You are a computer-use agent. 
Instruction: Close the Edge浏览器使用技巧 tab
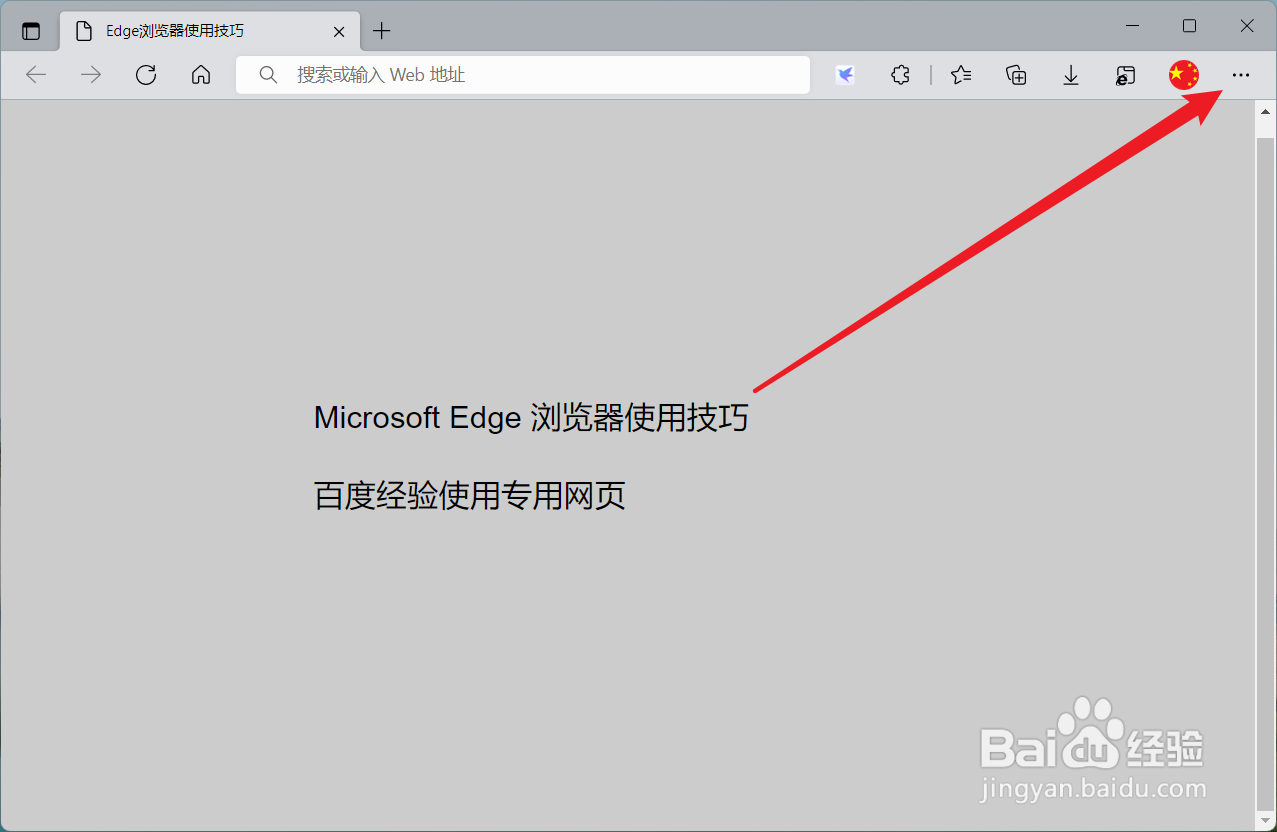[339, 31]
